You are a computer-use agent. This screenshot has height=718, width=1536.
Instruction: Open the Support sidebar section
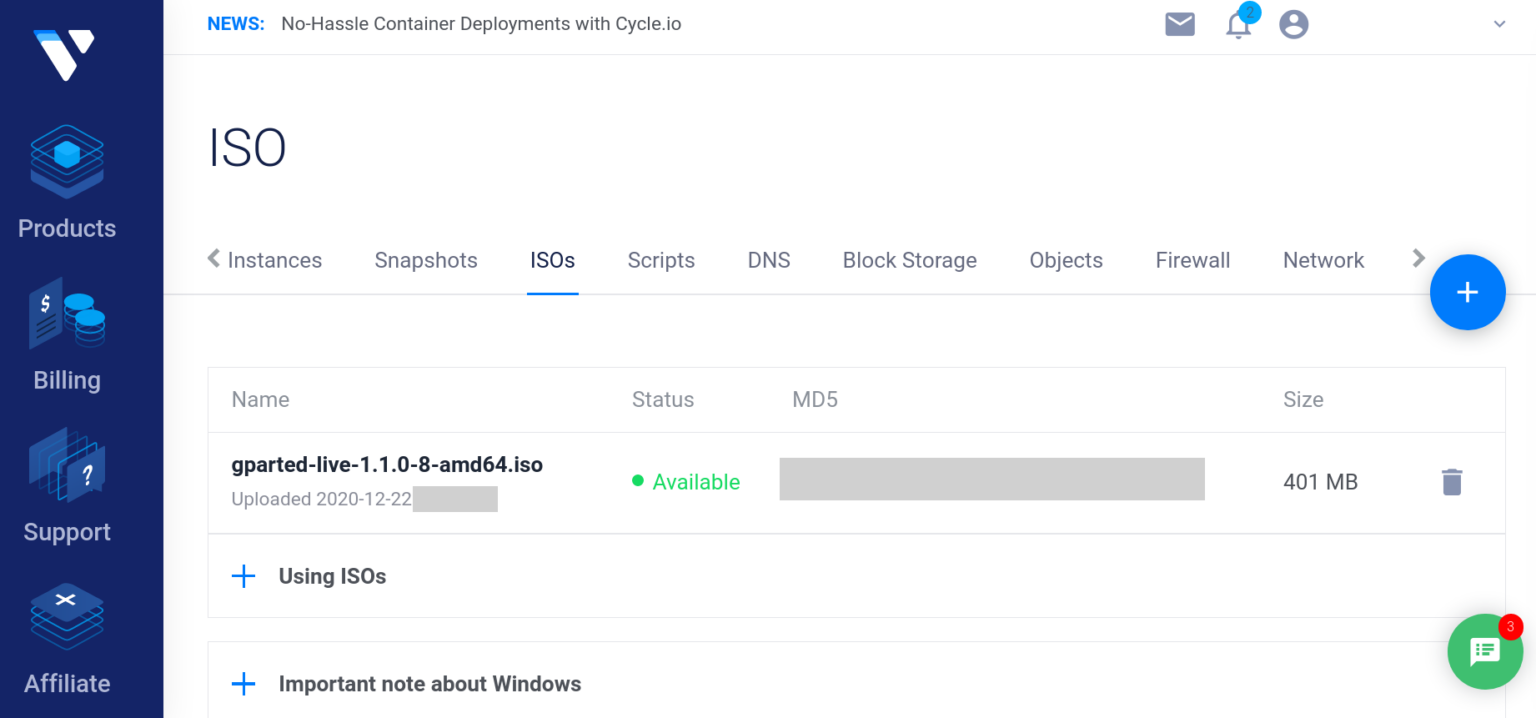coord(67,488)
